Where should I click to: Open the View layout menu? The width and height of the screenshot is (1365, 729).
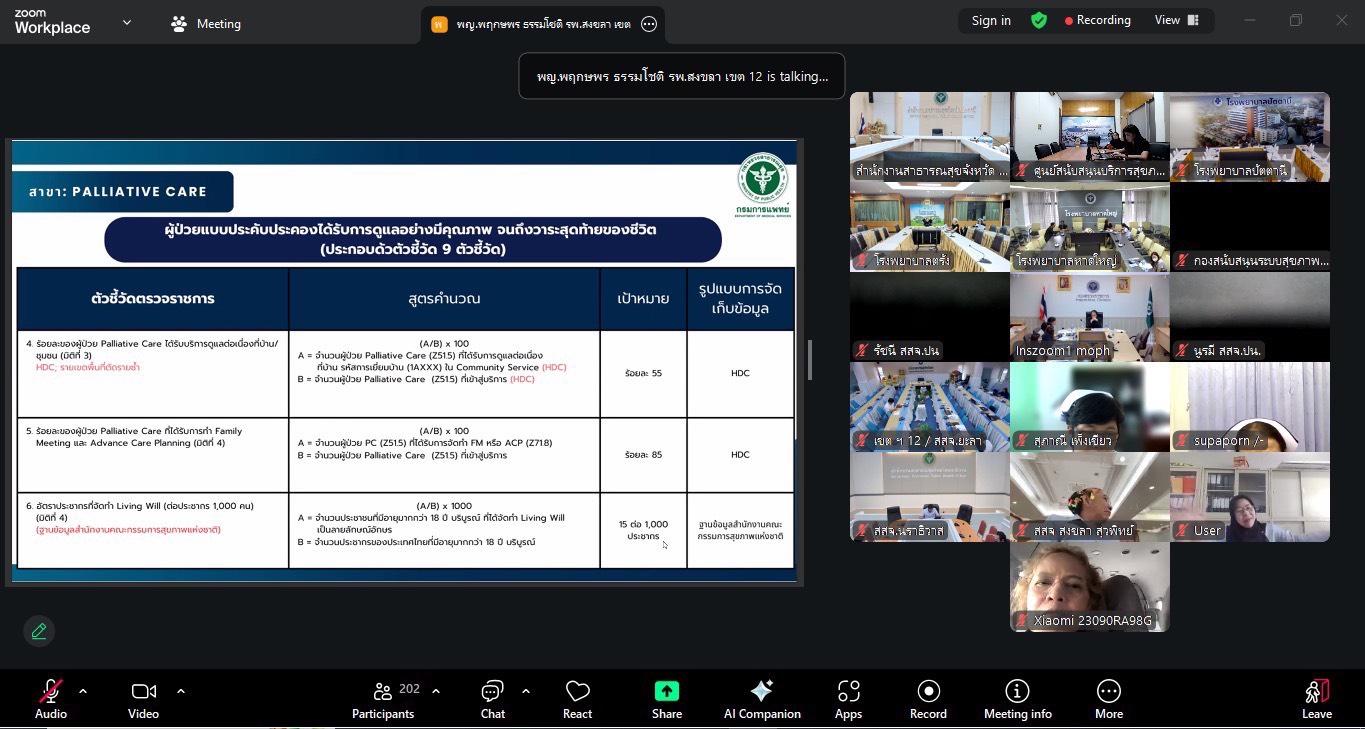pyautogui.click(x=1177, y=20)
